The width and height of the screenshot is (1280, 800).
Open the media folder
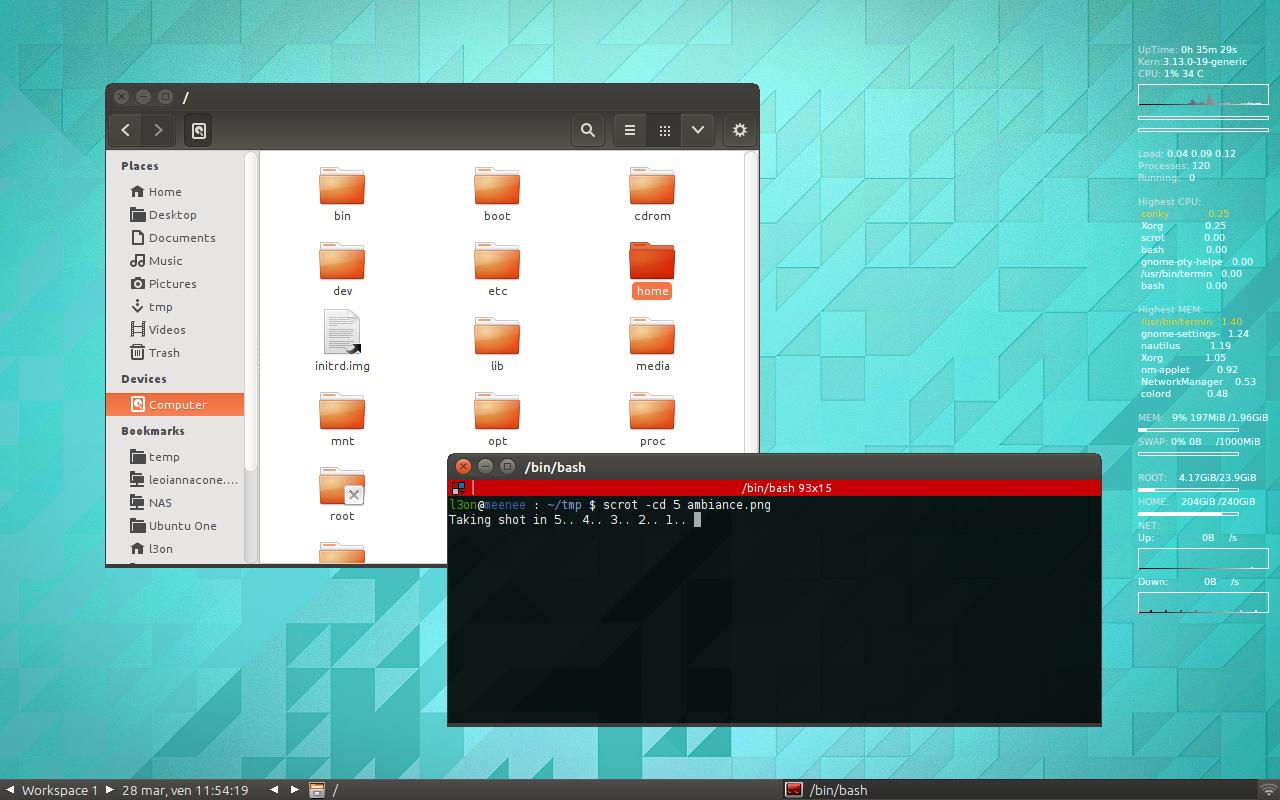(x=652, y=345)
